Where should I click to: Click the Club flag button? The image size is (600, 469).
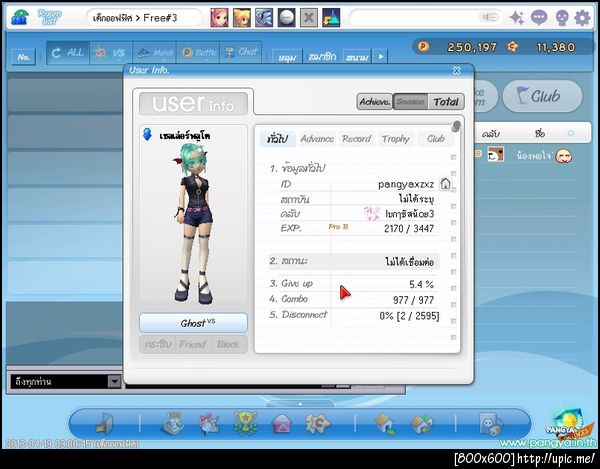(542, 96)
